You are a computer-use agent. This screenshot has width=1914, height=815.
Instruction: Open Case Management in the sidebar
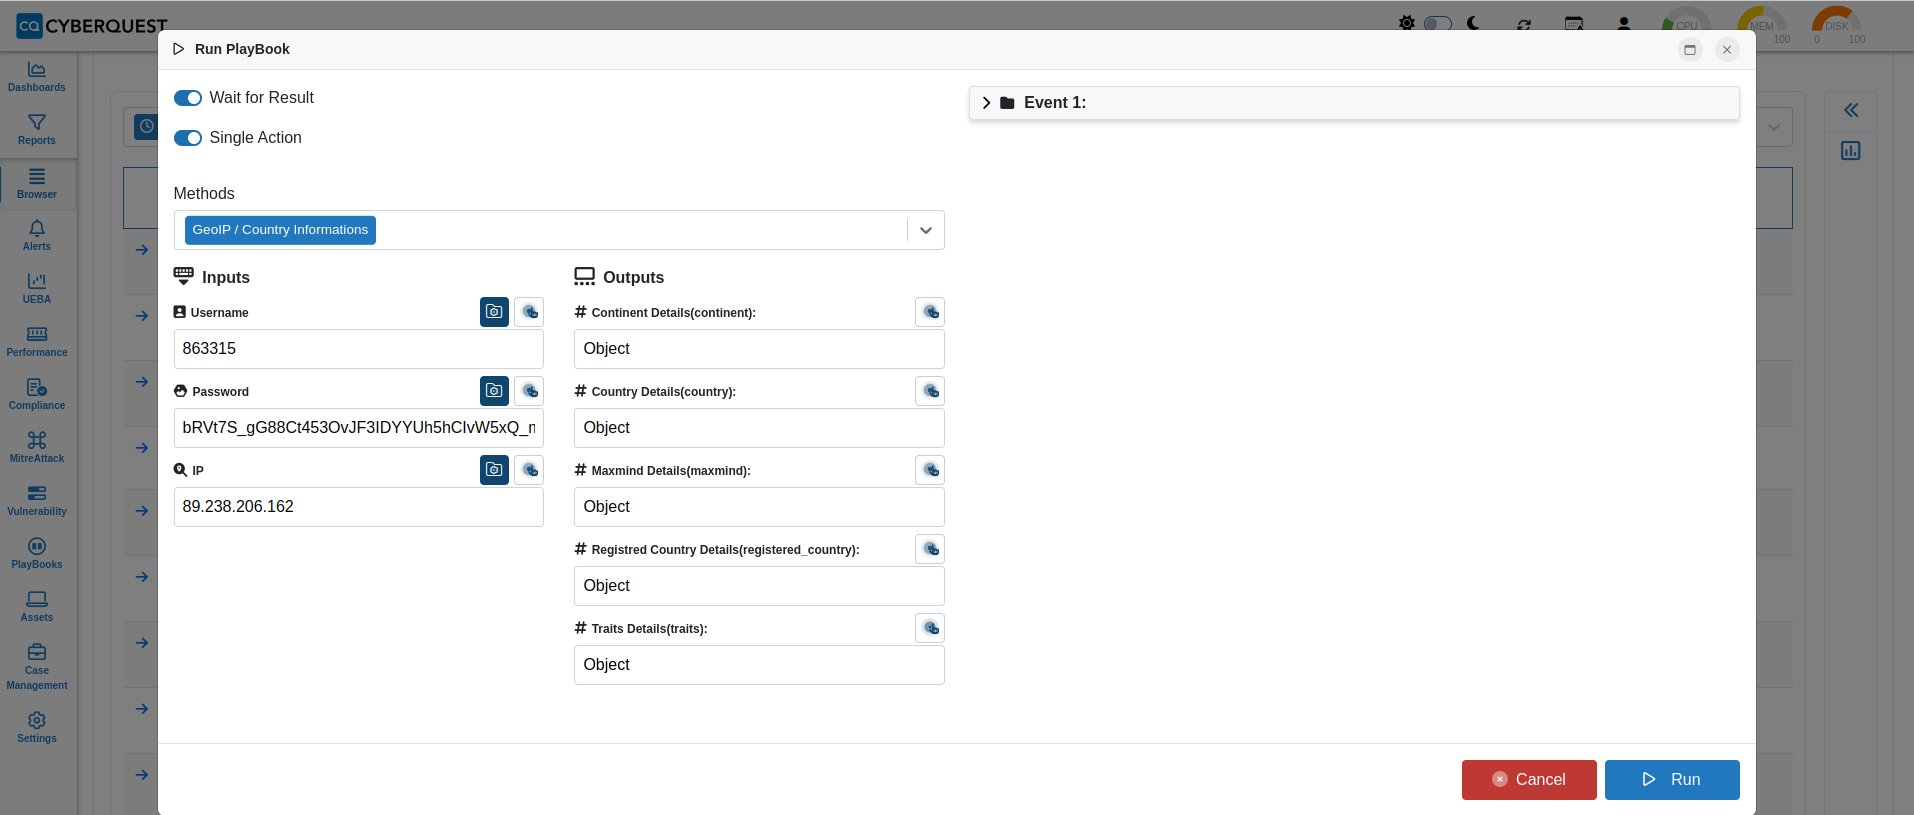(x=37, y=667)
